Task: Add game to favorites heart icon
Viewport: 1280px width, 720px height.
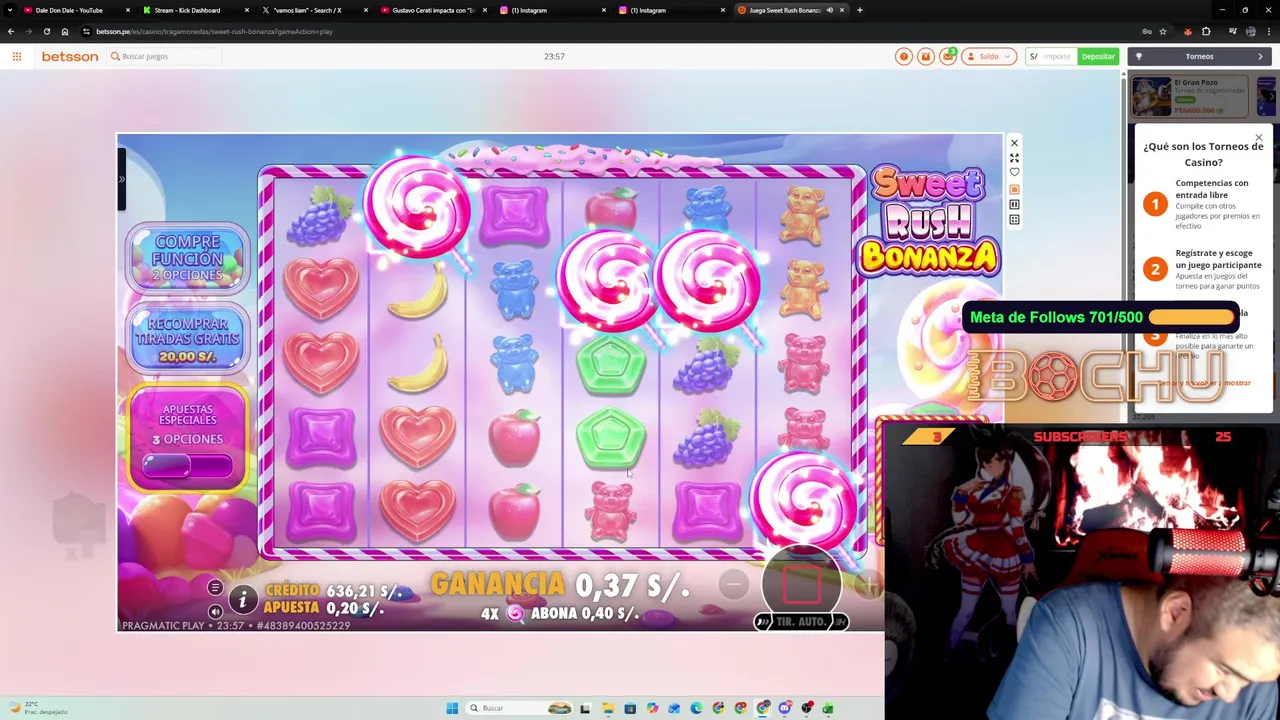Action: [1014, 173]
